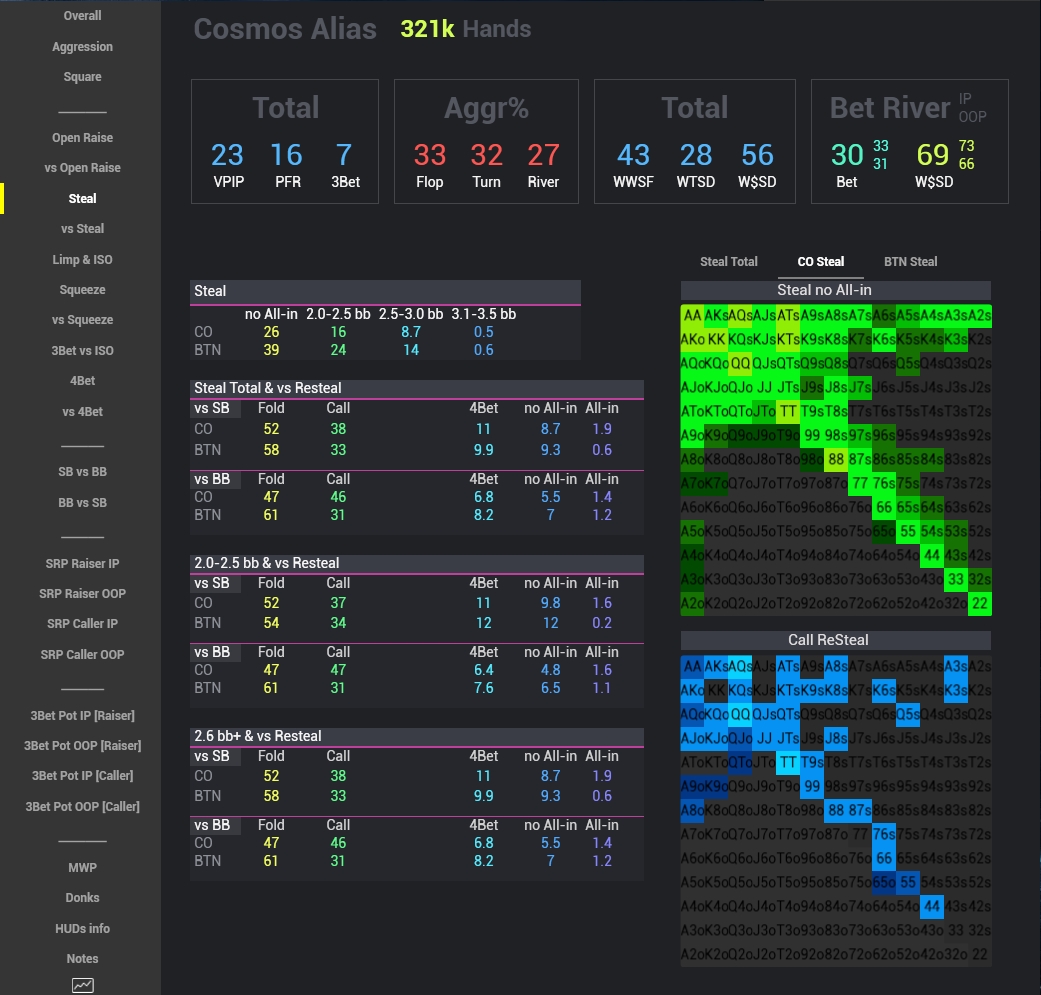The image size is (1041, 995).
Task: Reselect the active CO Steal tab
Action: tap(820, 261)
